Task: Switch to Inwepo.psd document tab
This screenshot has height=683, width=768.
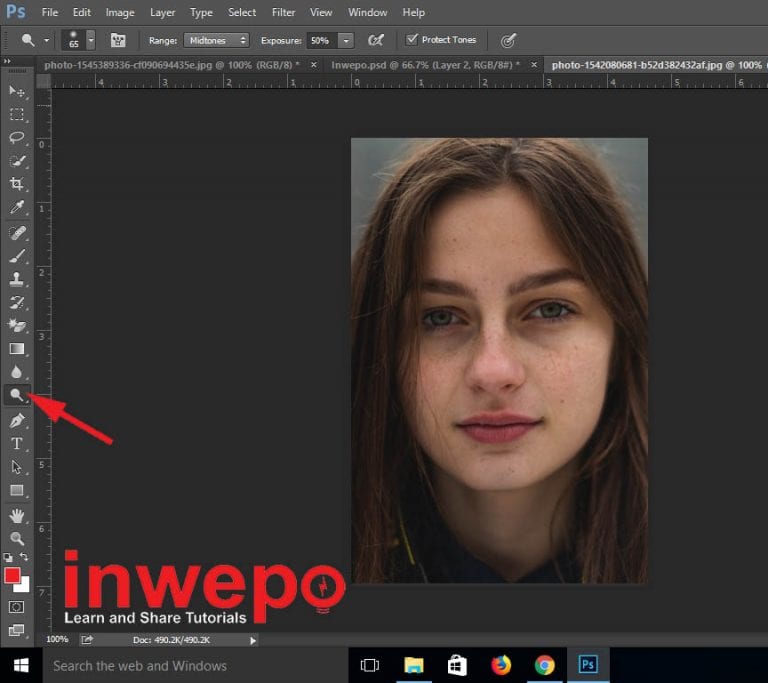Action: pos(425,65)
